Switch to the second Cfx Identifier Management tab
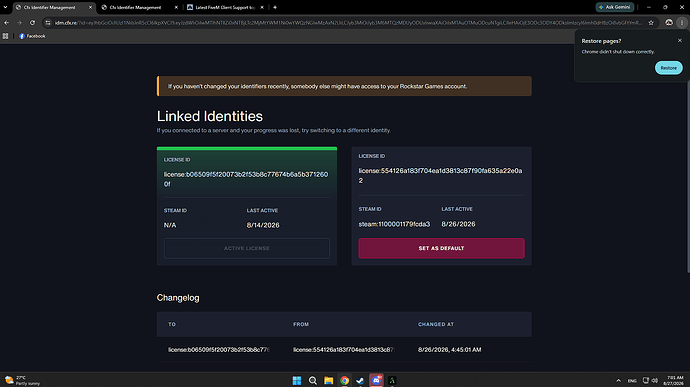690x387 pixels. (x=135, y=7)
